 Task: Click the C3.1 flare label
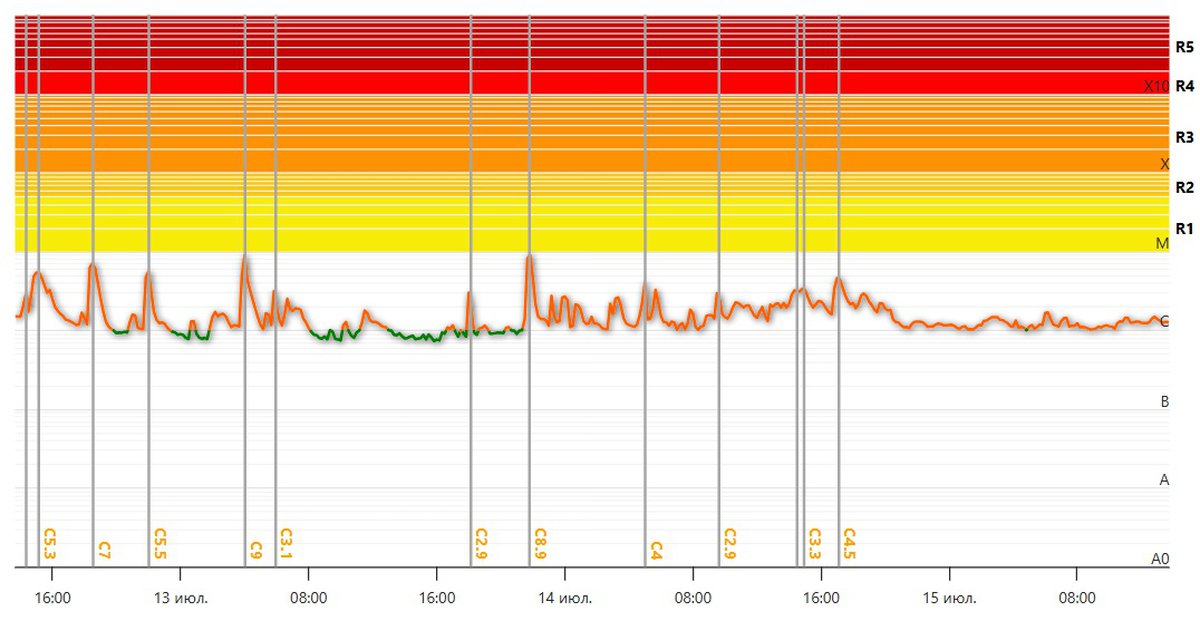pos(286,544)
